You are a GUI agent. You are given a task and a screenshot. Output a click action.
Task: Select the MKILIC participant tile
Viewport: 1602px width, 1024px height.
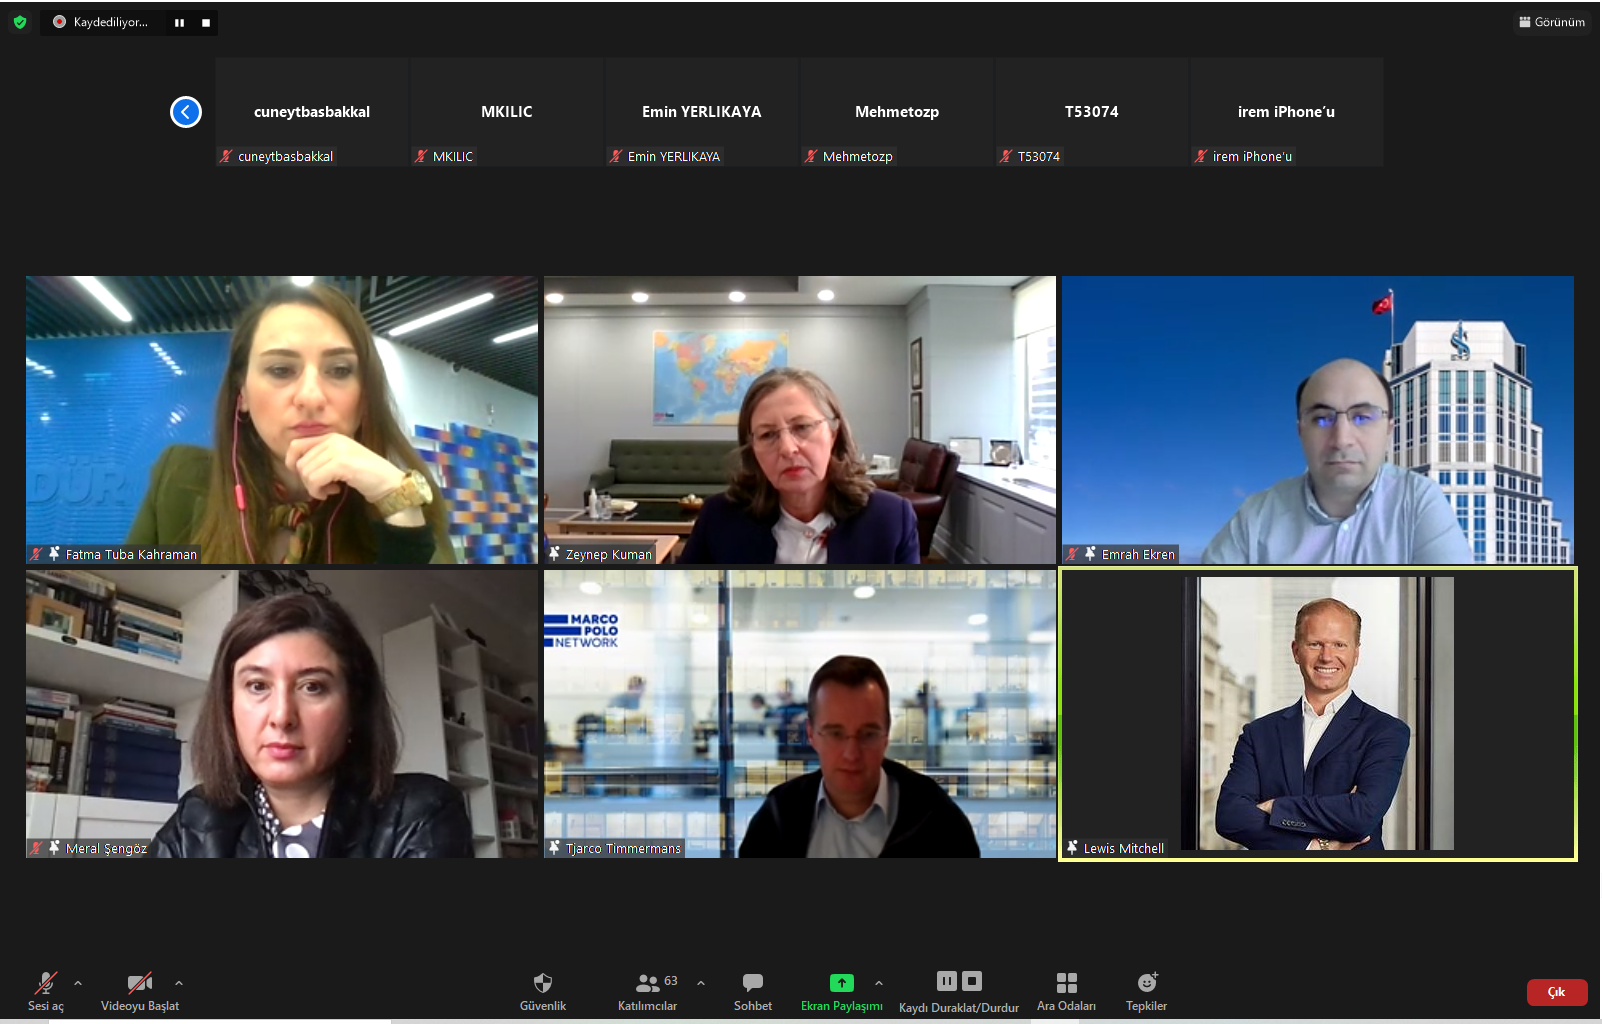tap(507, 112)
